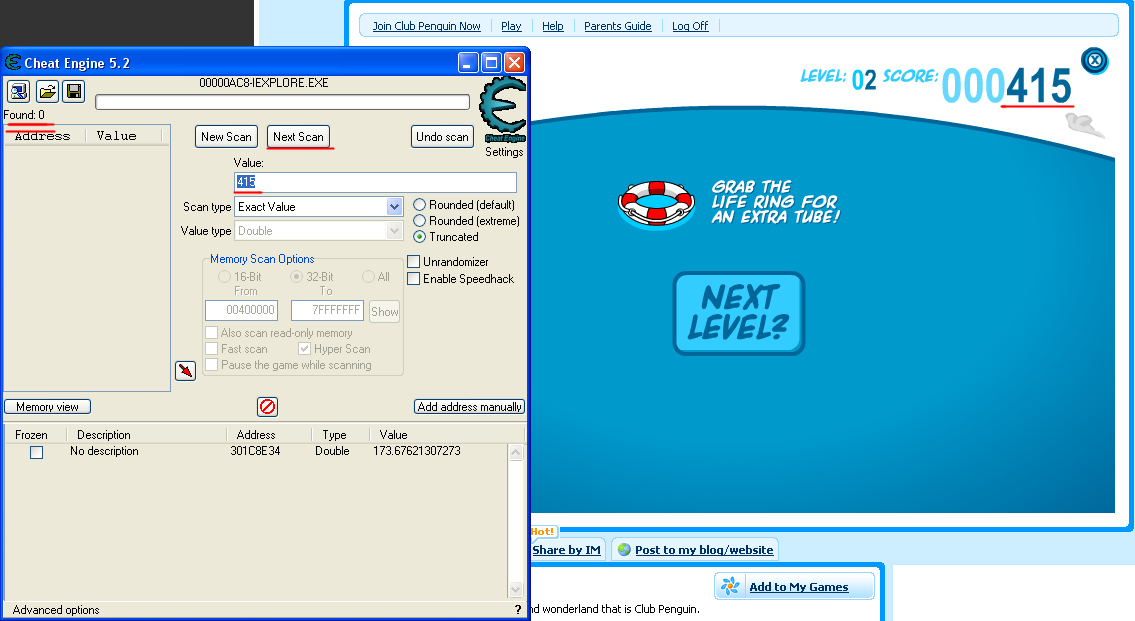The image size is (1135, 621).
Task: Expand the Scan type dropdown
Action: pyautogui.click(x=394, y=207)
